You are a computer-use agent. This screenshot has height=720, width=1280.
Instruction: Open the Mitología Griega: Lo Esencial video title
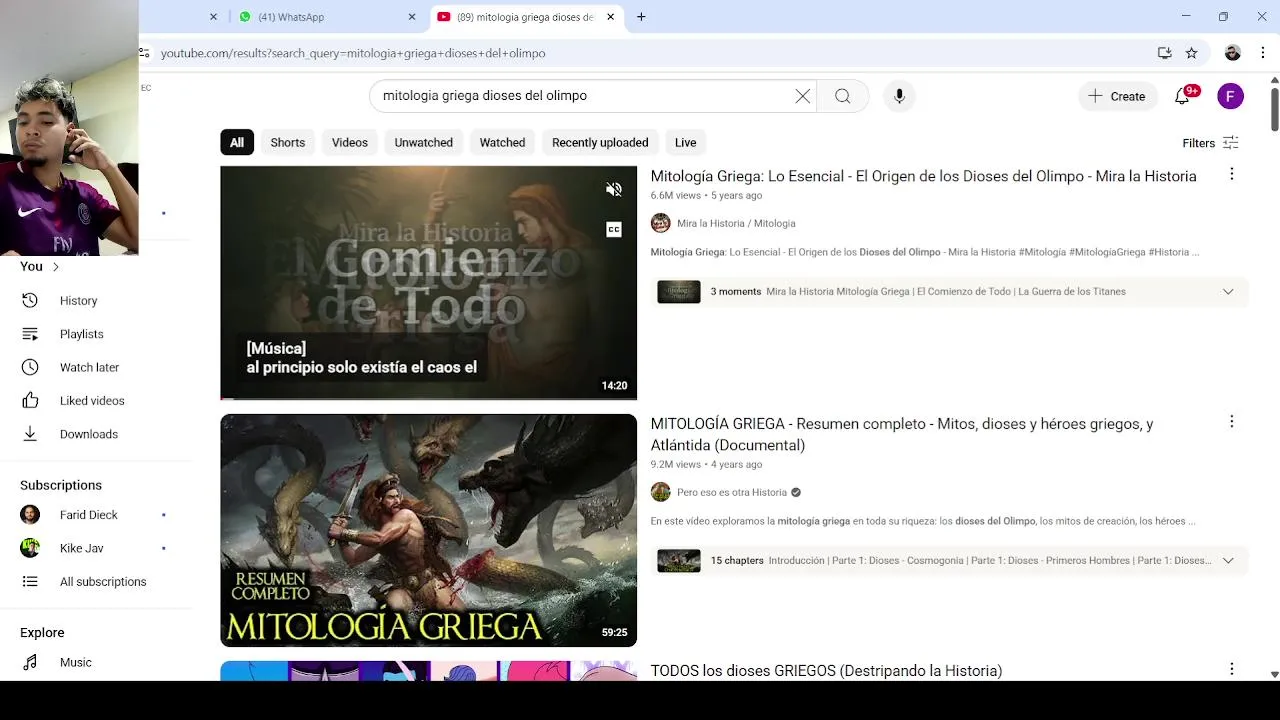pyautogui.click(x=923, y=176)
